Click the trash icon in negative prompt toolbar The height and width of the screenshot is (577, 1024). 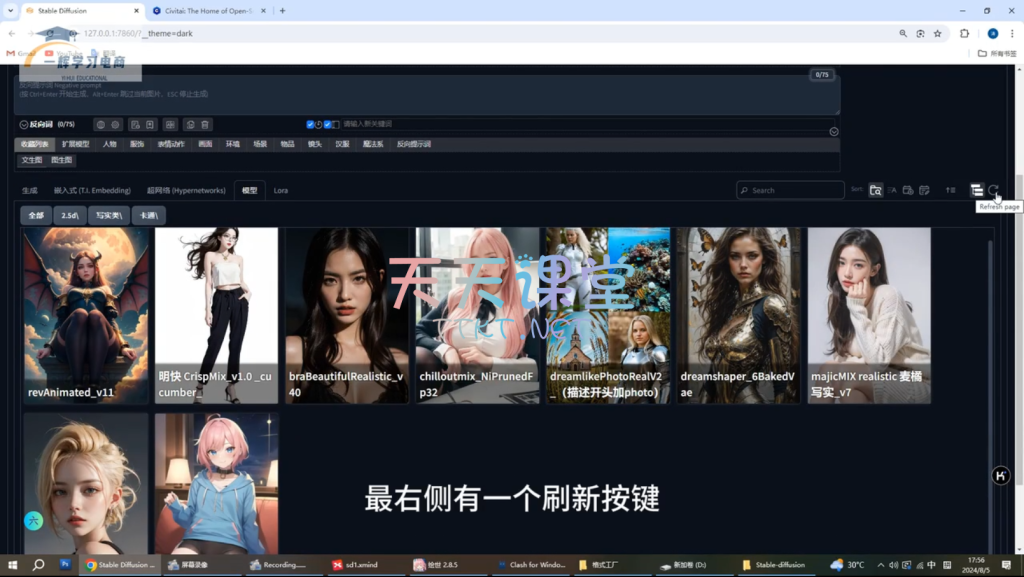click(205, 125)
